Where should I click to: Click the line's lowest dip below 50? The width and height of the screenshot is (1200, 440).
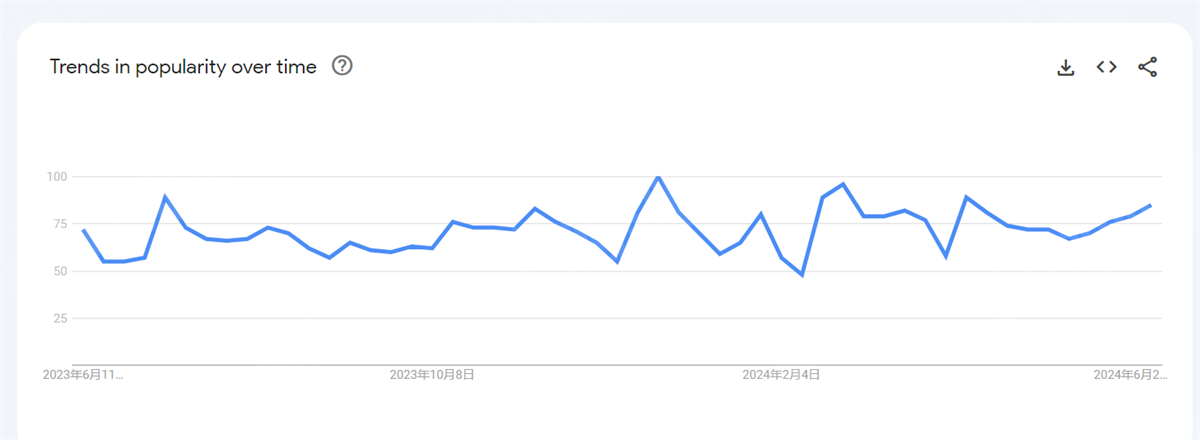pyautogui.click(x=802, y=274)
